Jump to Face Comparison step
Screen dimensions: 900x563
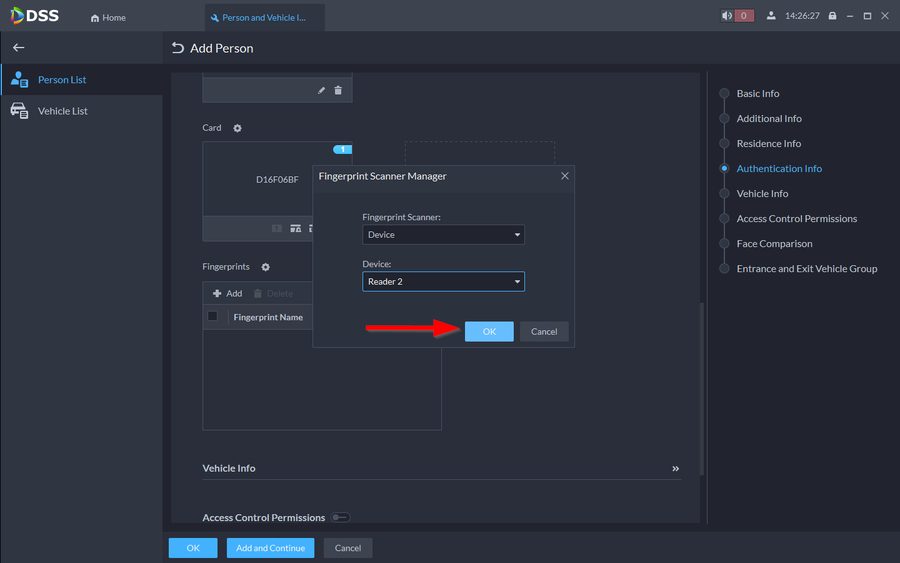pos(774,244)
